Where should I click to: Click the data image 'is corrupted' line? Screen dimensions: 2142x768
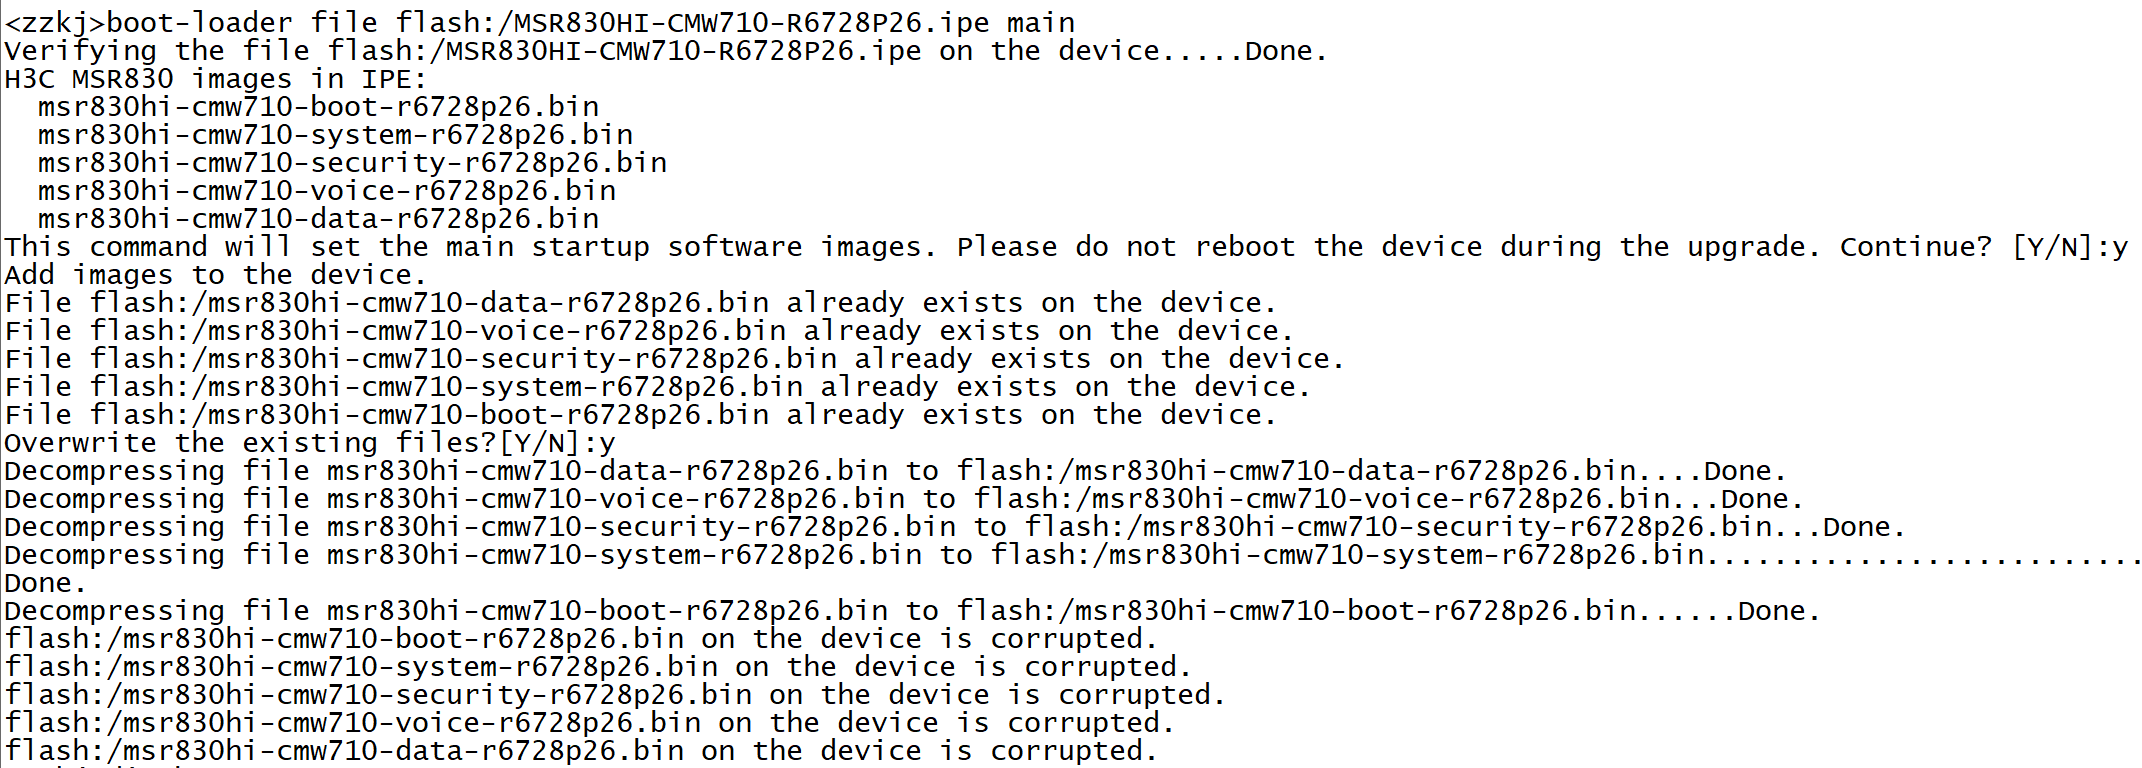pos(580,750)
